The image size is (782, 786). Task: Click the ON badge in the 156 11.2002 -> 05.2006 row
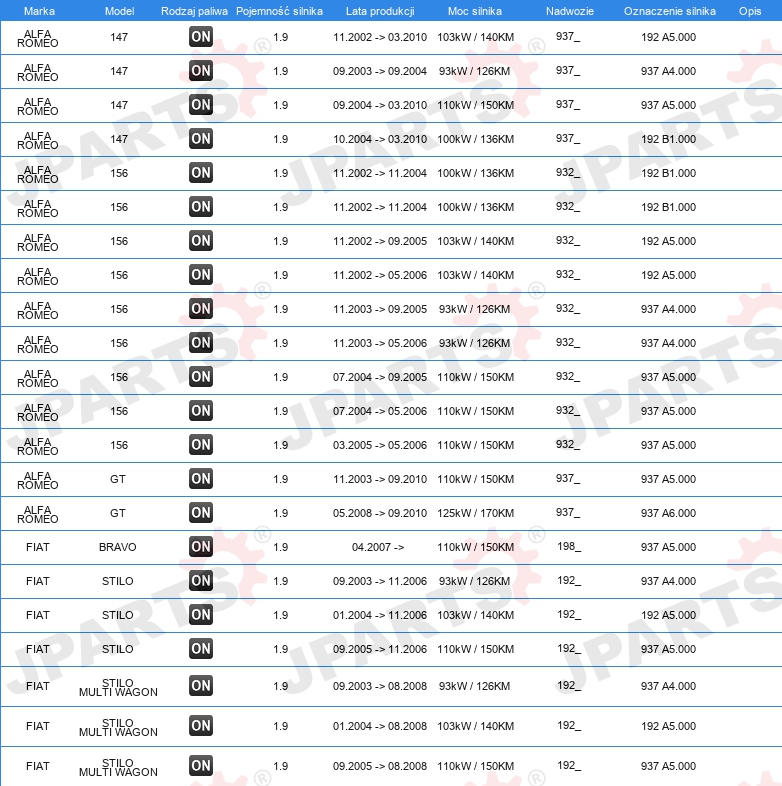click(201, 275)
